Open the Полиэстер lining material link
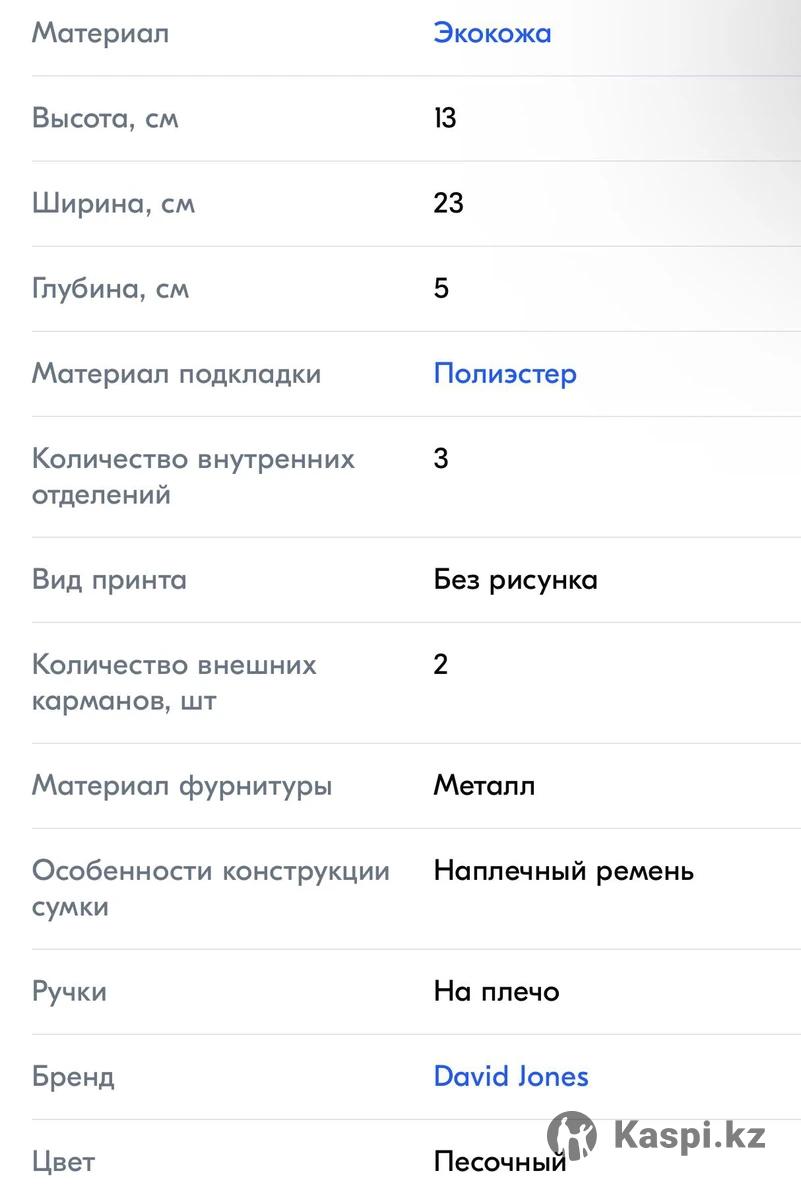The width and height of the screenshot is (801, 1200). (505, 374)
